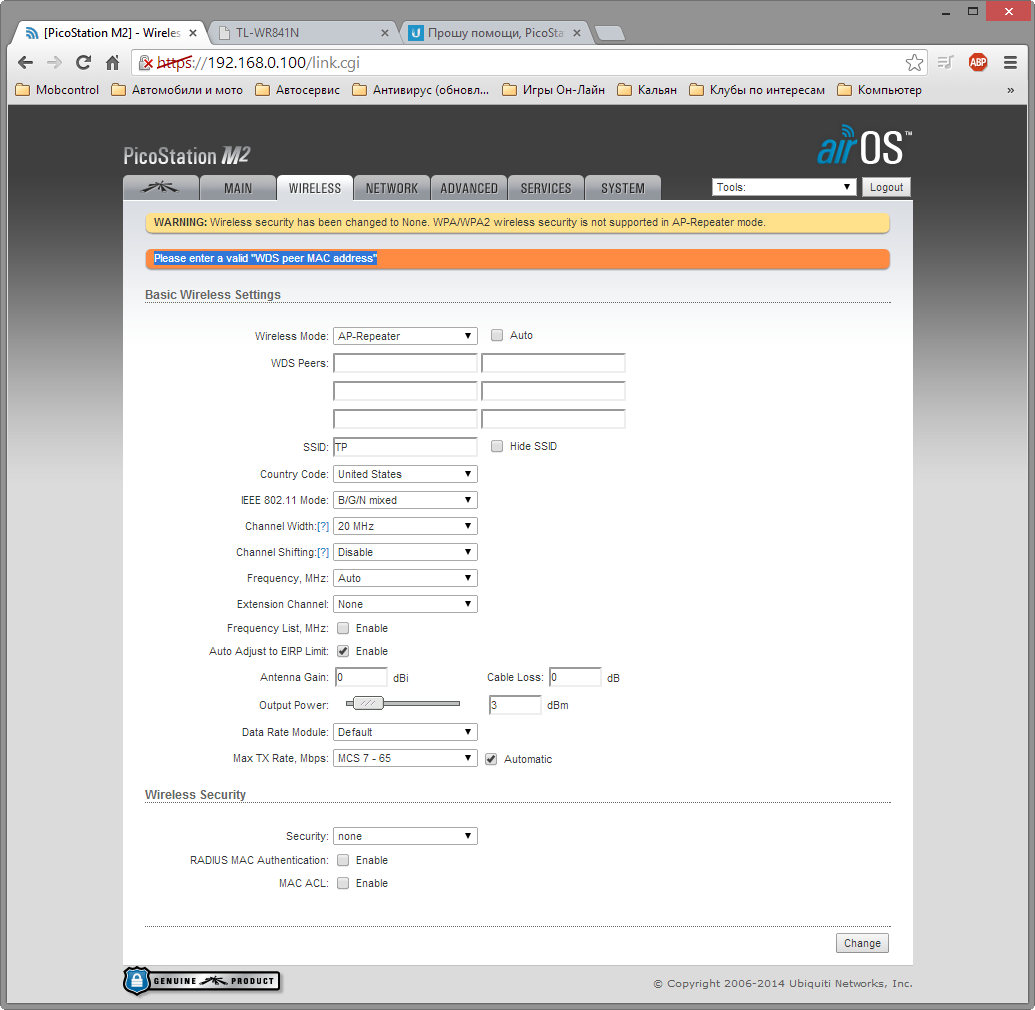
Task: Click the Genuine Product badge
Action: 202,981
